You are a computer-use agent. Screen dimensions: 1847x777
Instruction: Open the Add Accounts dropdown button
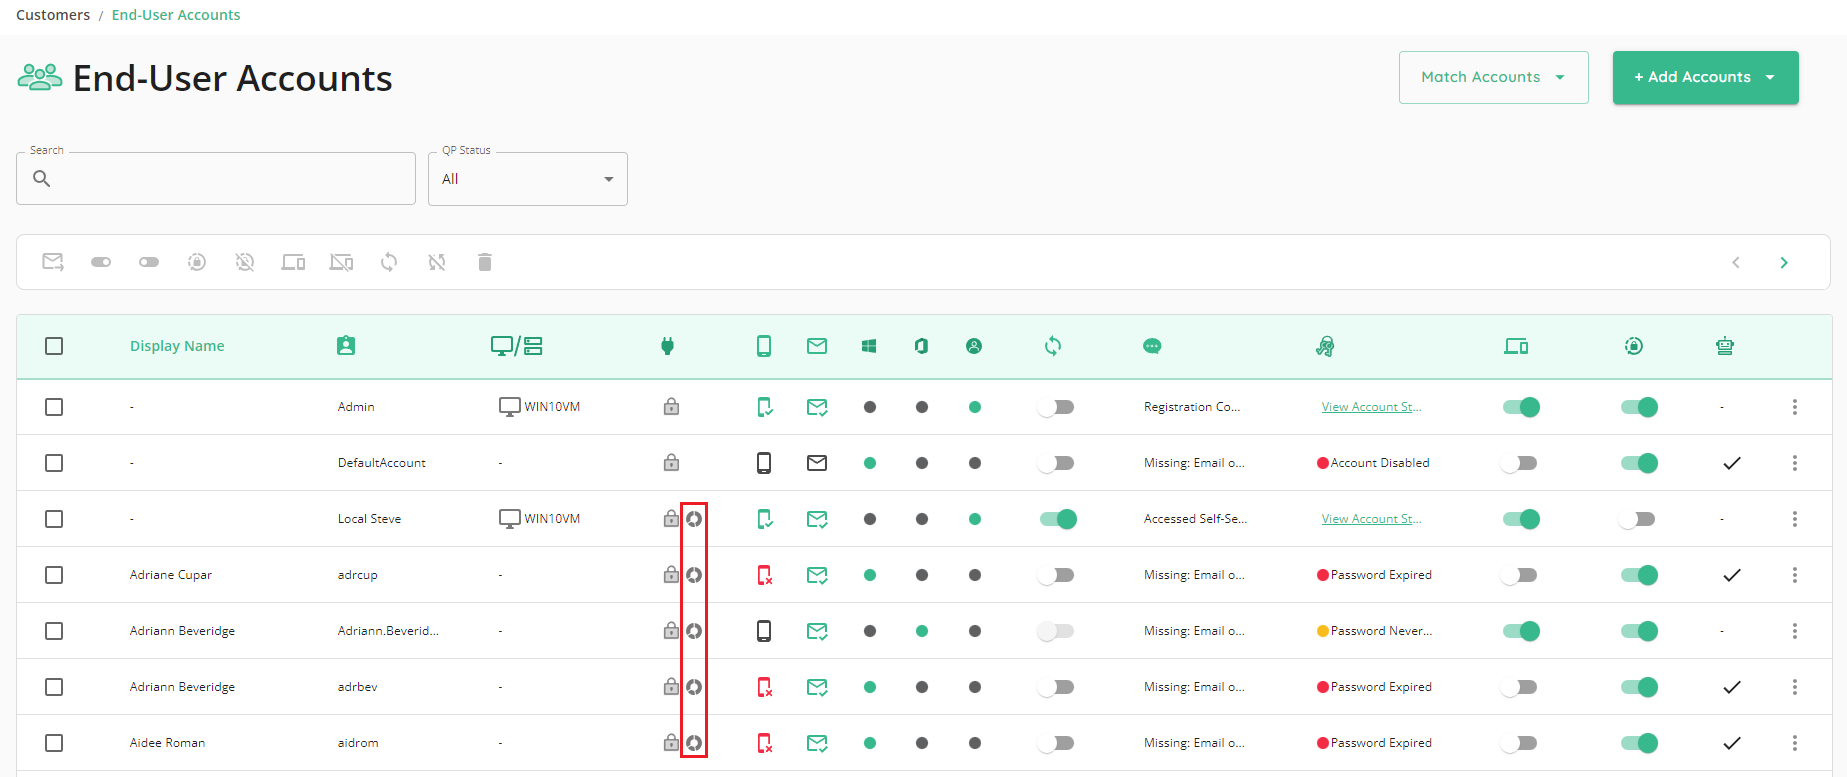1706,77
